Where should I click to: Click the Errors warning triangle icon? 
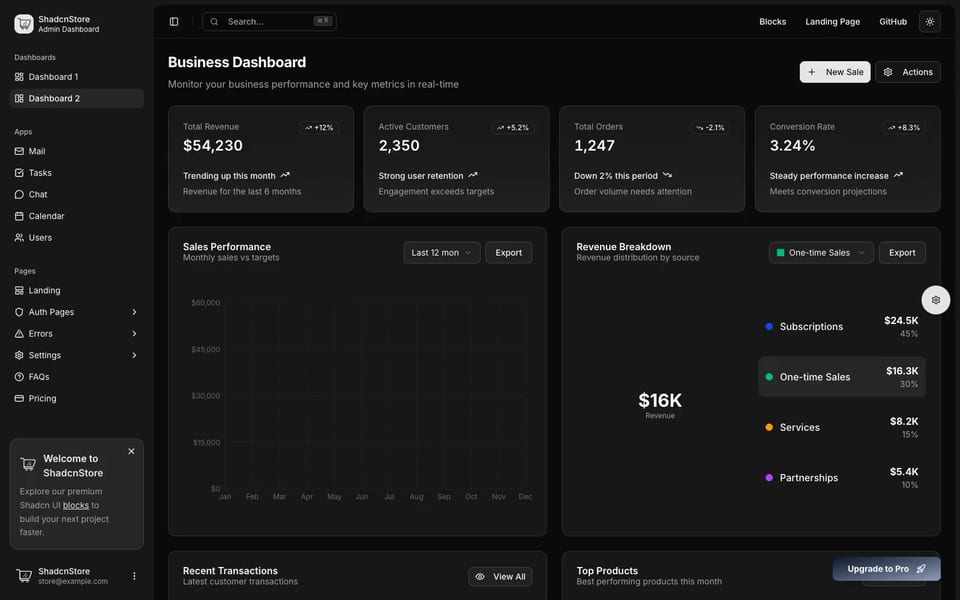(19, 333)
